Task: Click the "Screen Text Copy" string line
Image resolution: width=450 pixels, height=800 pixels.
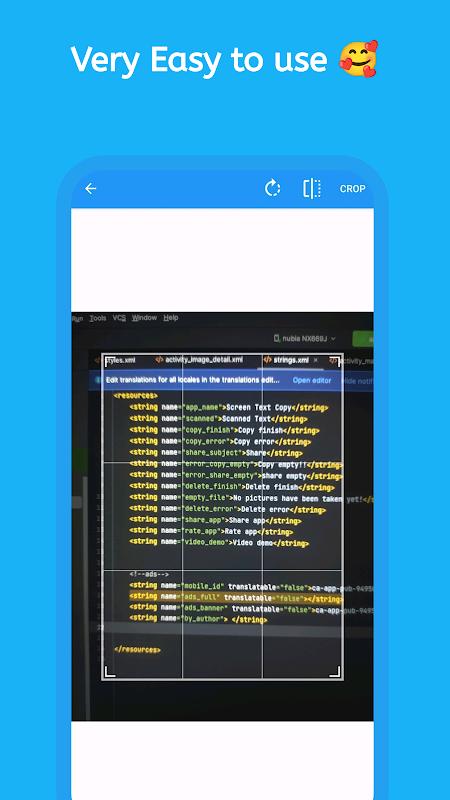Action: pos(229,408)
